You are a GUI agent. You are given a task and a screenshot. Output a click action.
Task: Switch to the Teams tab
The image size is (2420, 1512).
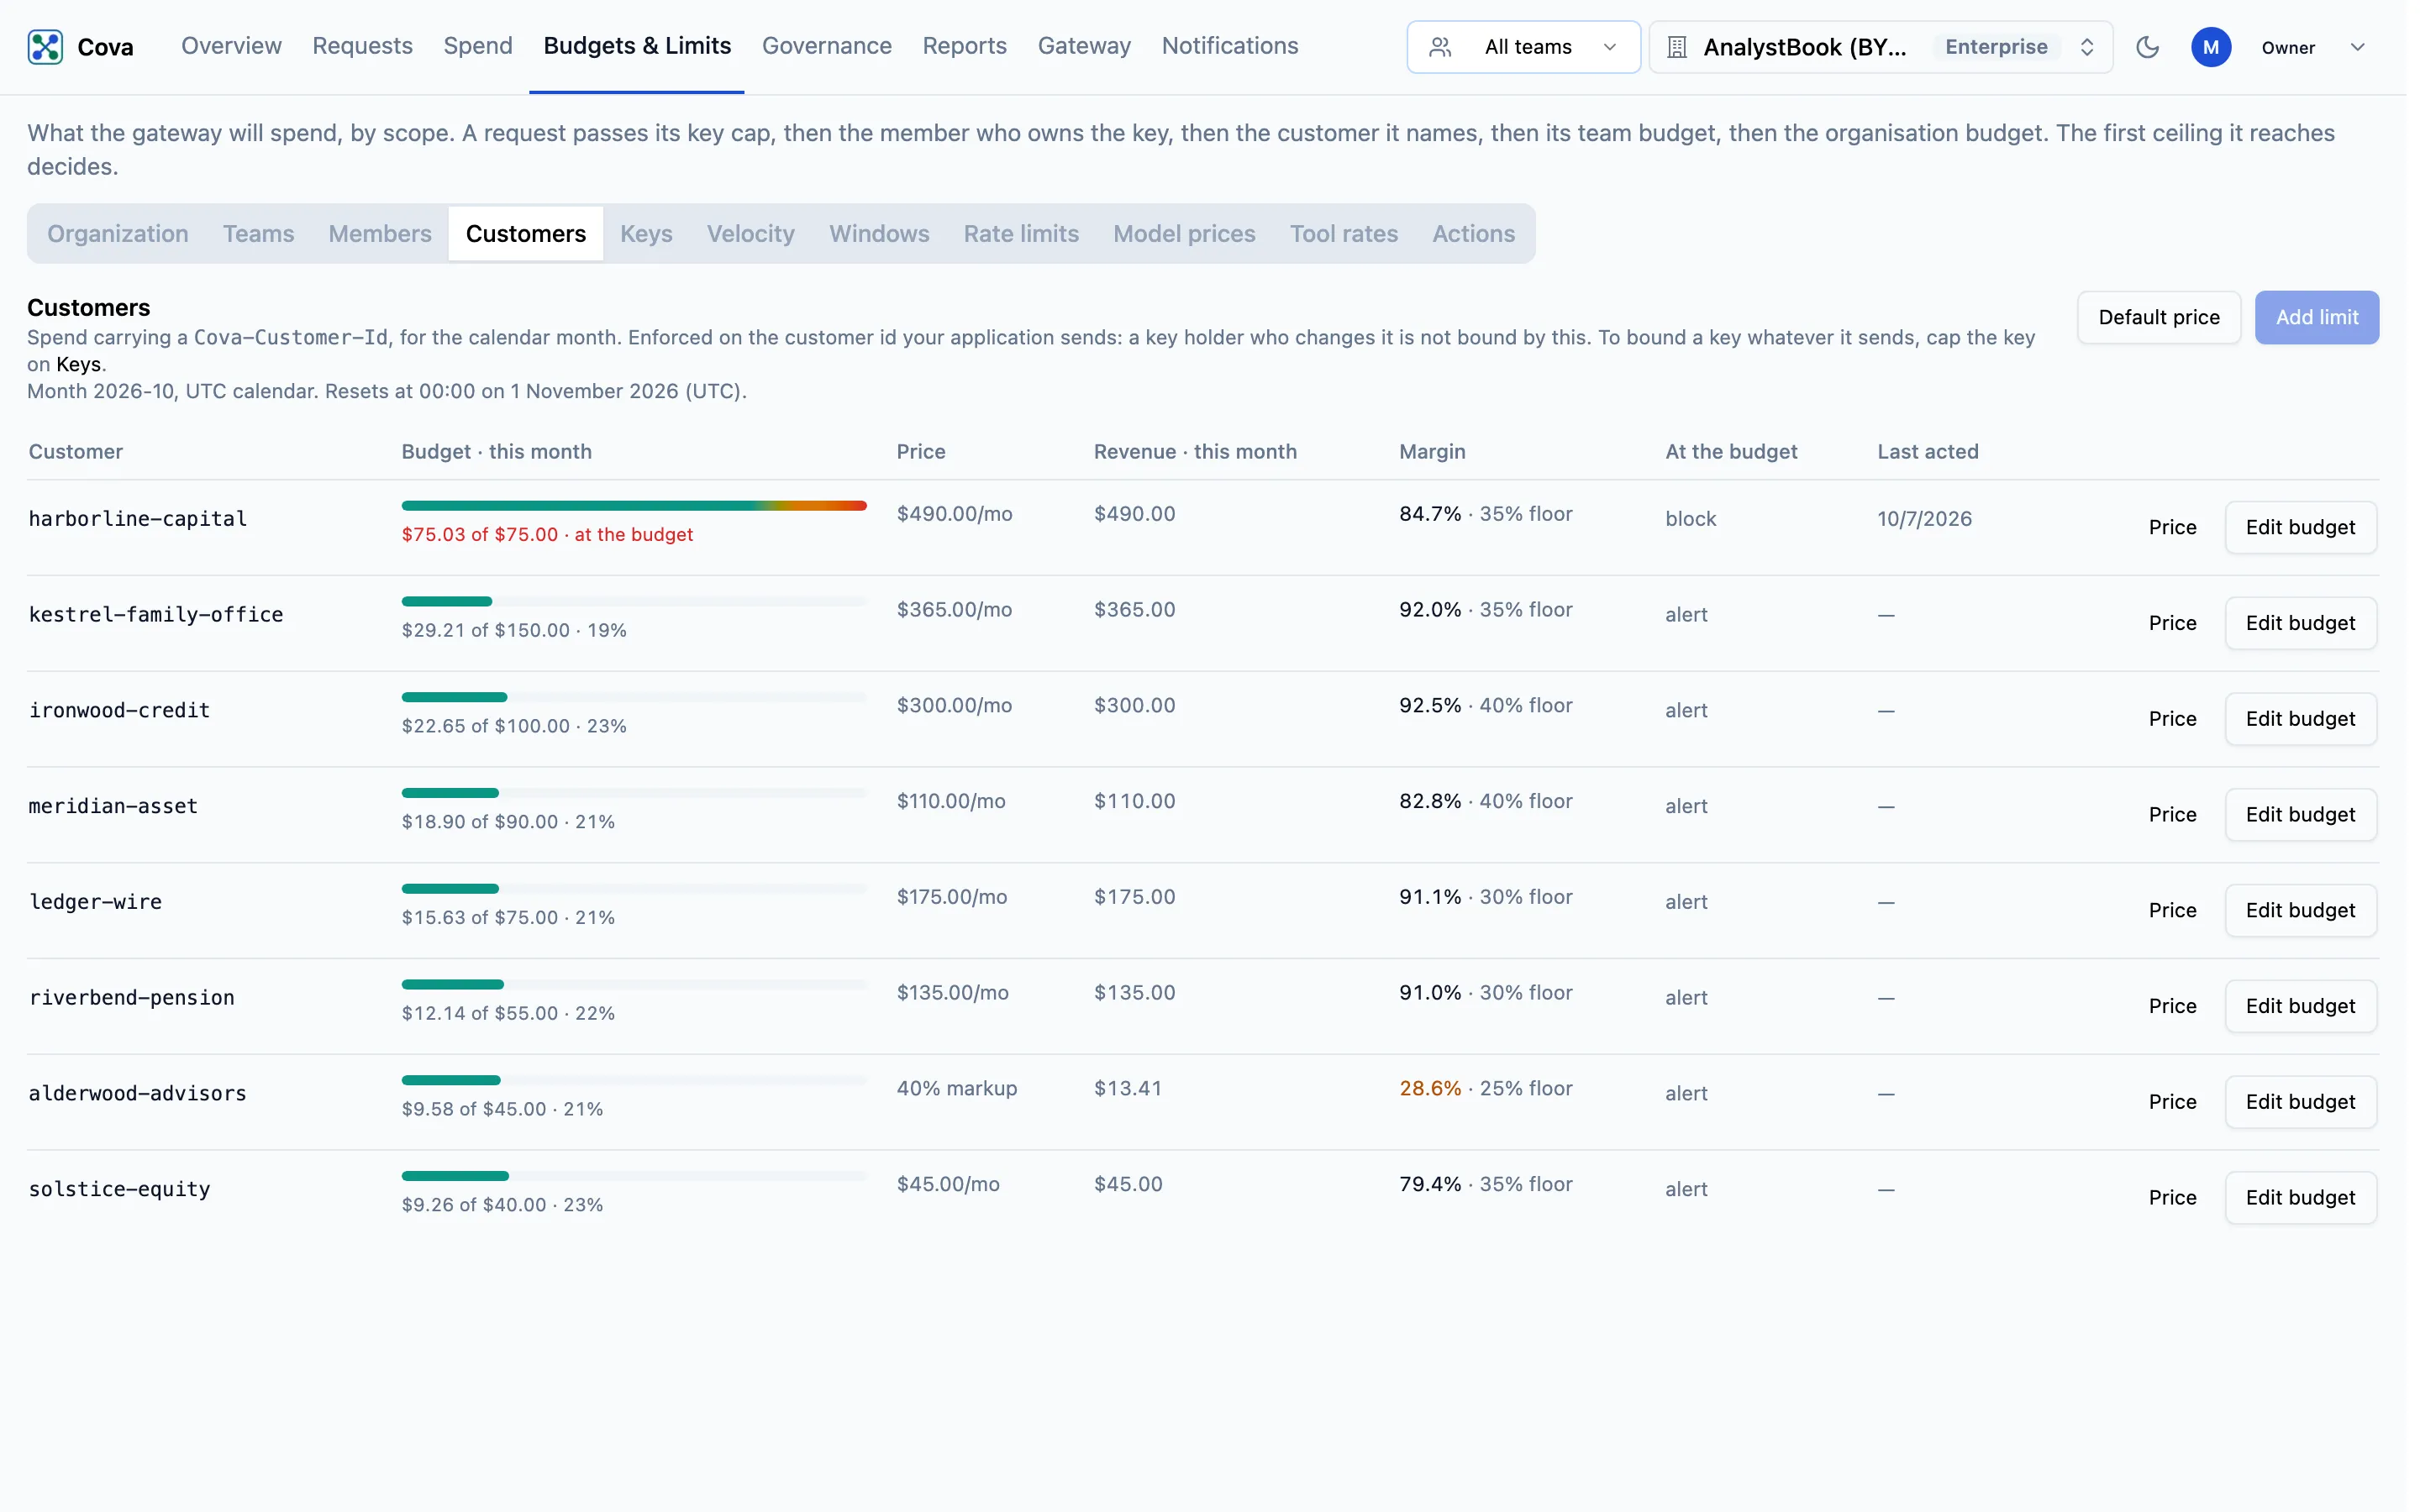pos(258,234)
